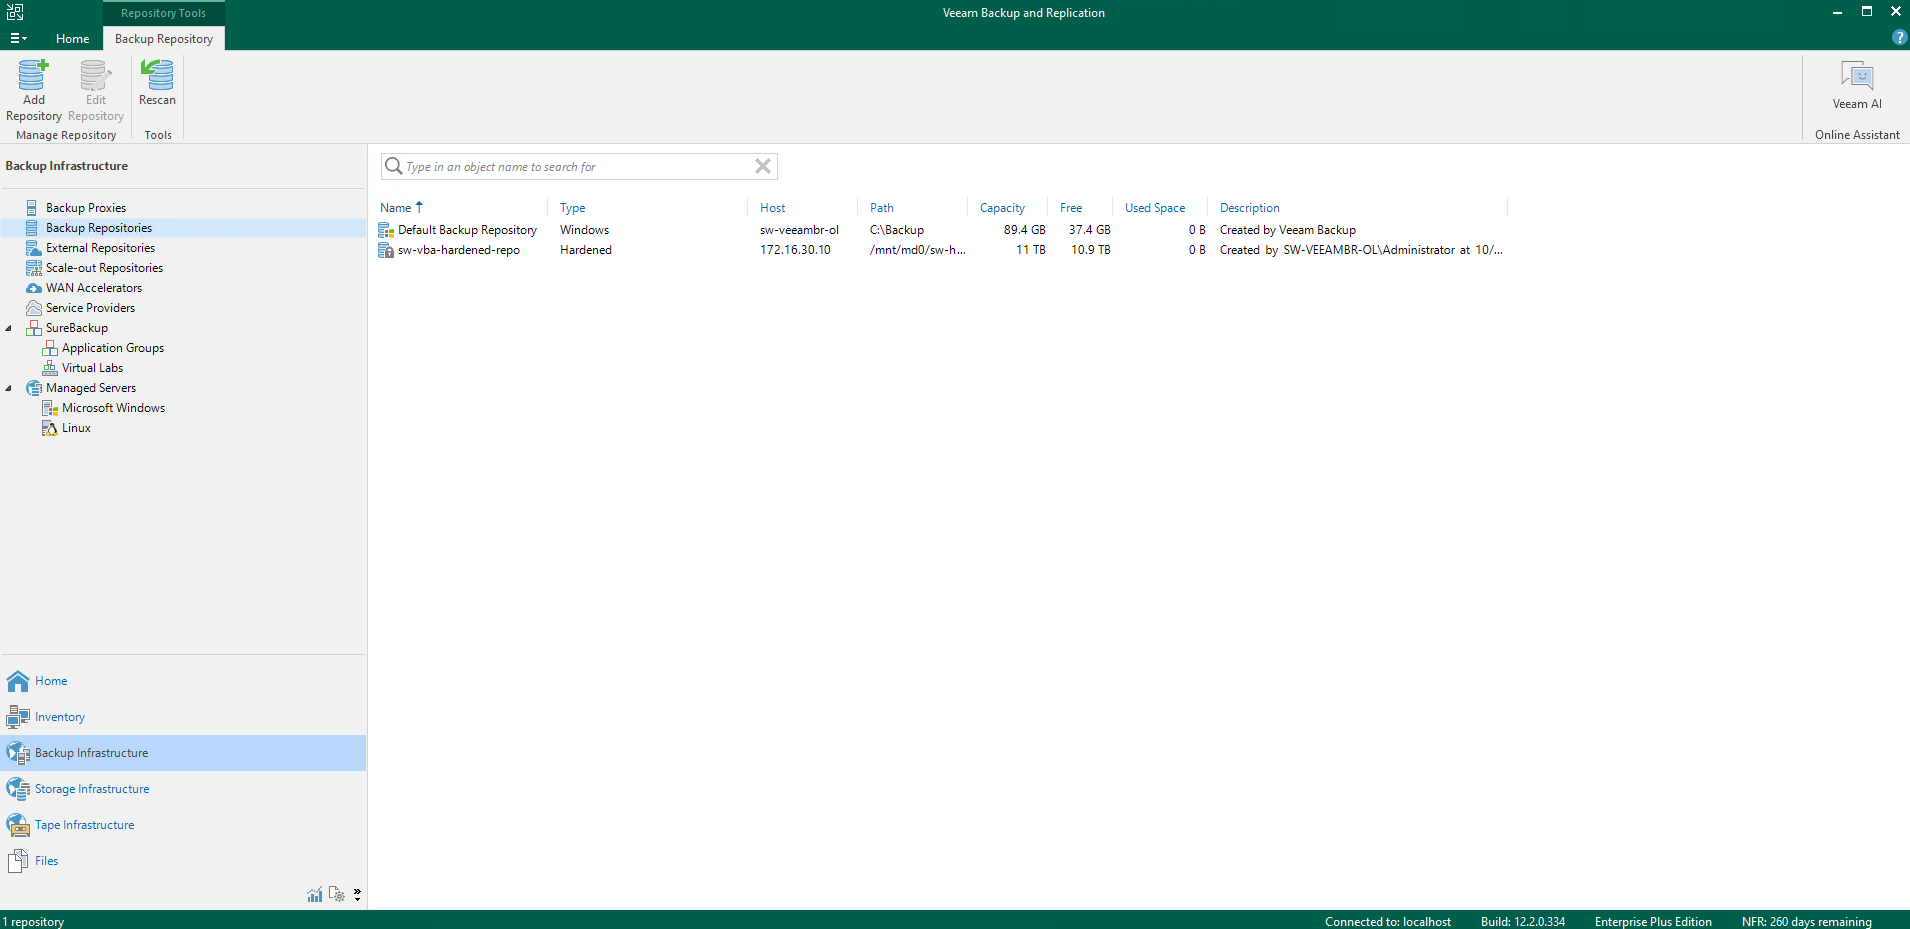Open External Repositories node
The width and height of the screenshot is (1910, 929).
(x=100, y=248)
